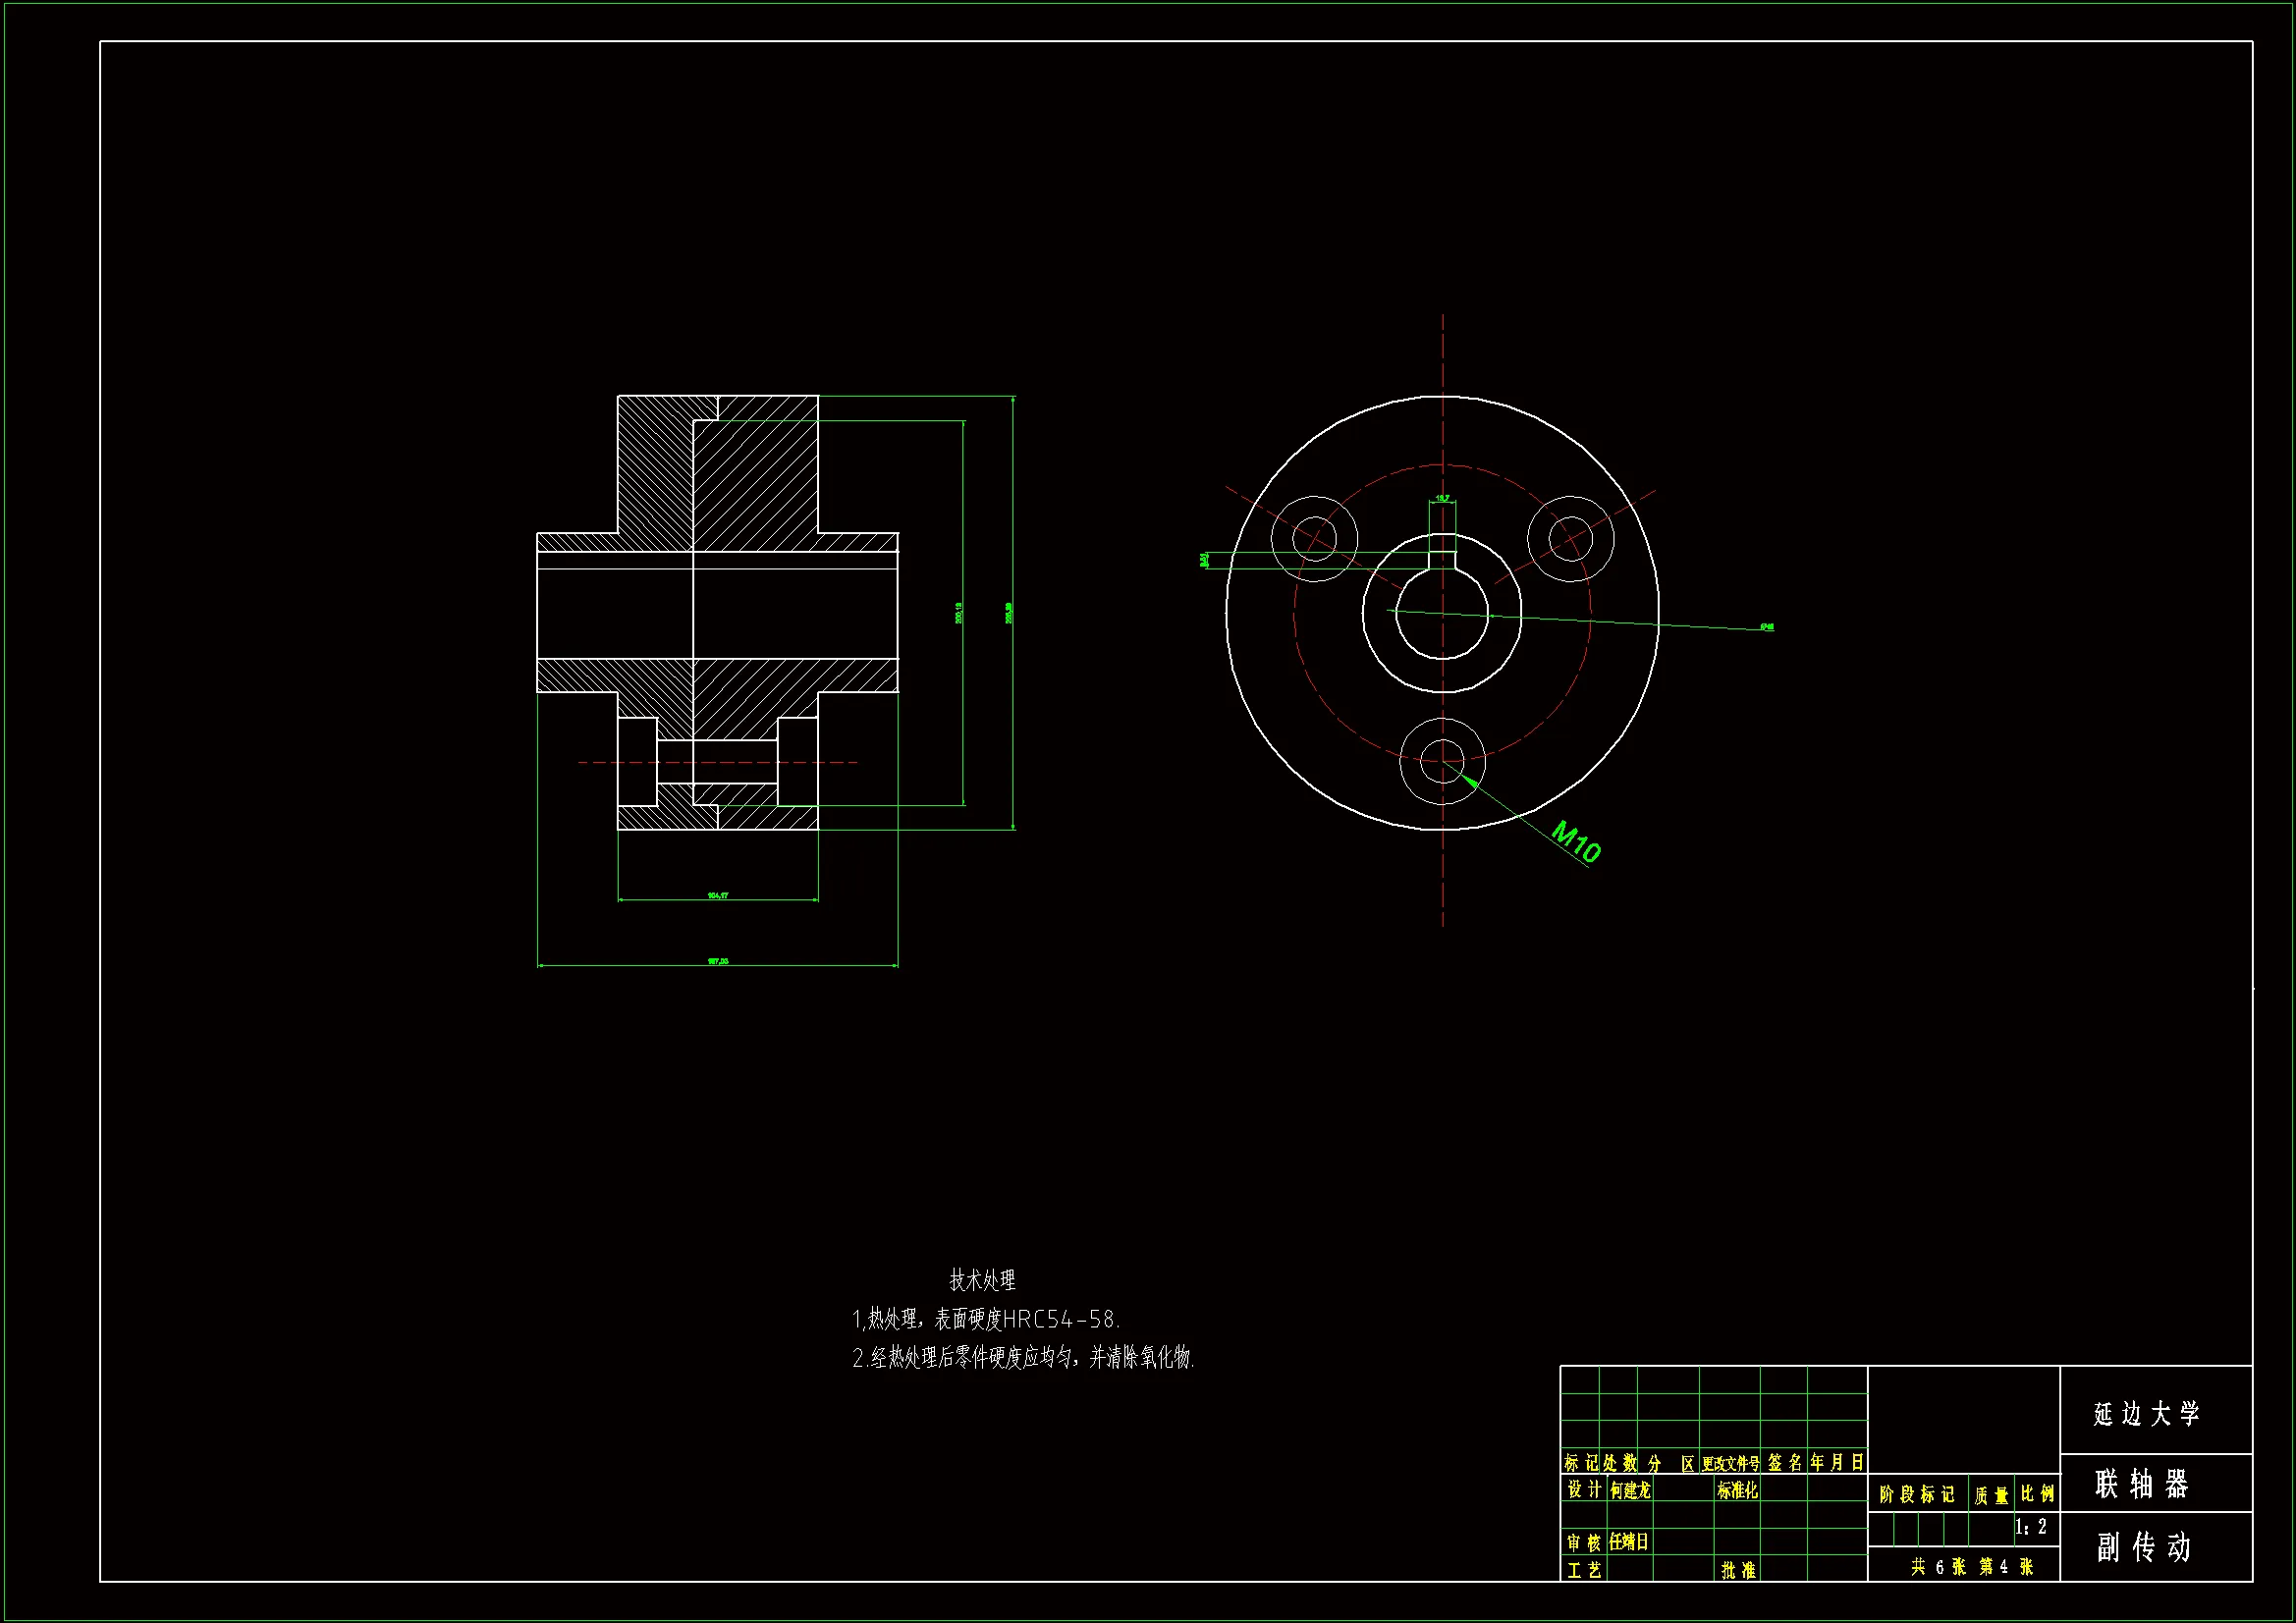Select the upper-left bolt hole circle
The image size is (2296, 1623).
tap(1314, 538)
